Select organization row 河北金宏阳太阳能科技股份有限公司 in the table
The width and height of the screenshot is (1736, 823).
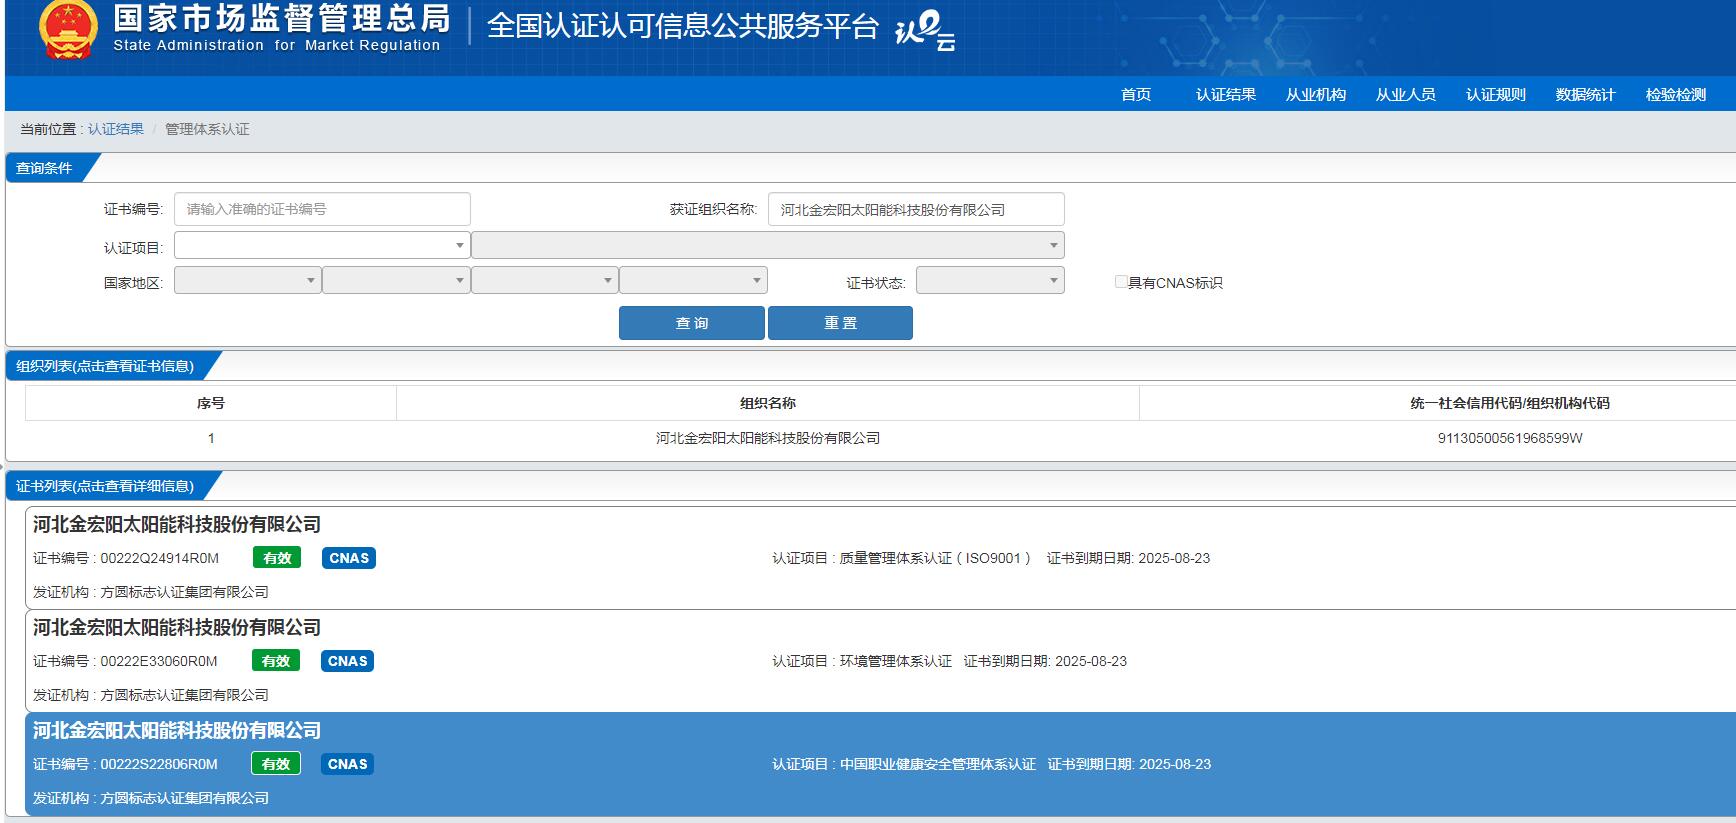768,438
